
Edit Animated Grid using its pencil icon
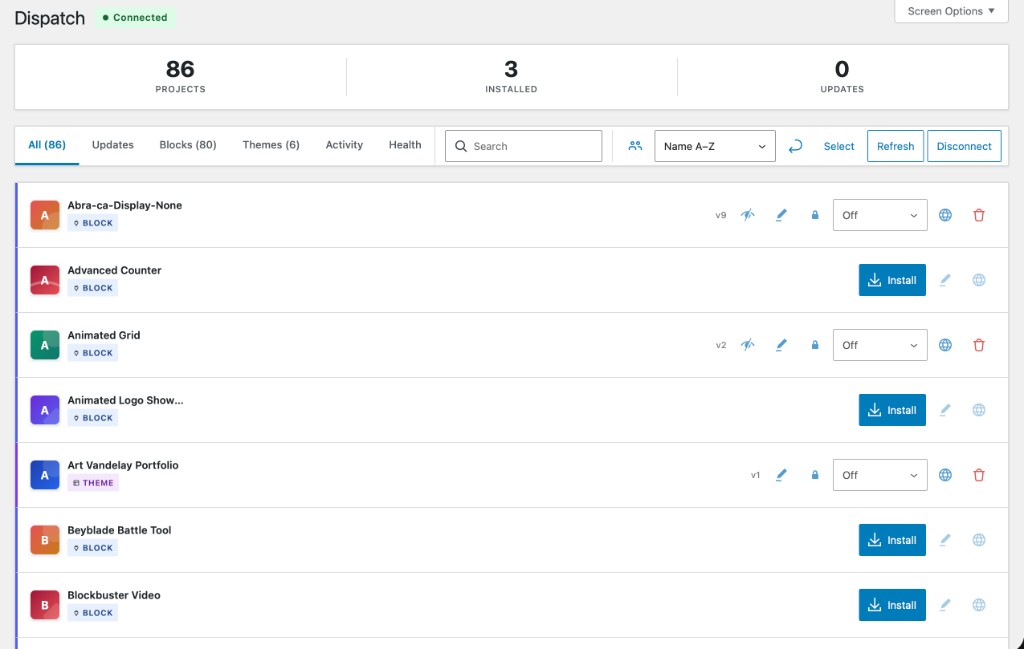781,345
